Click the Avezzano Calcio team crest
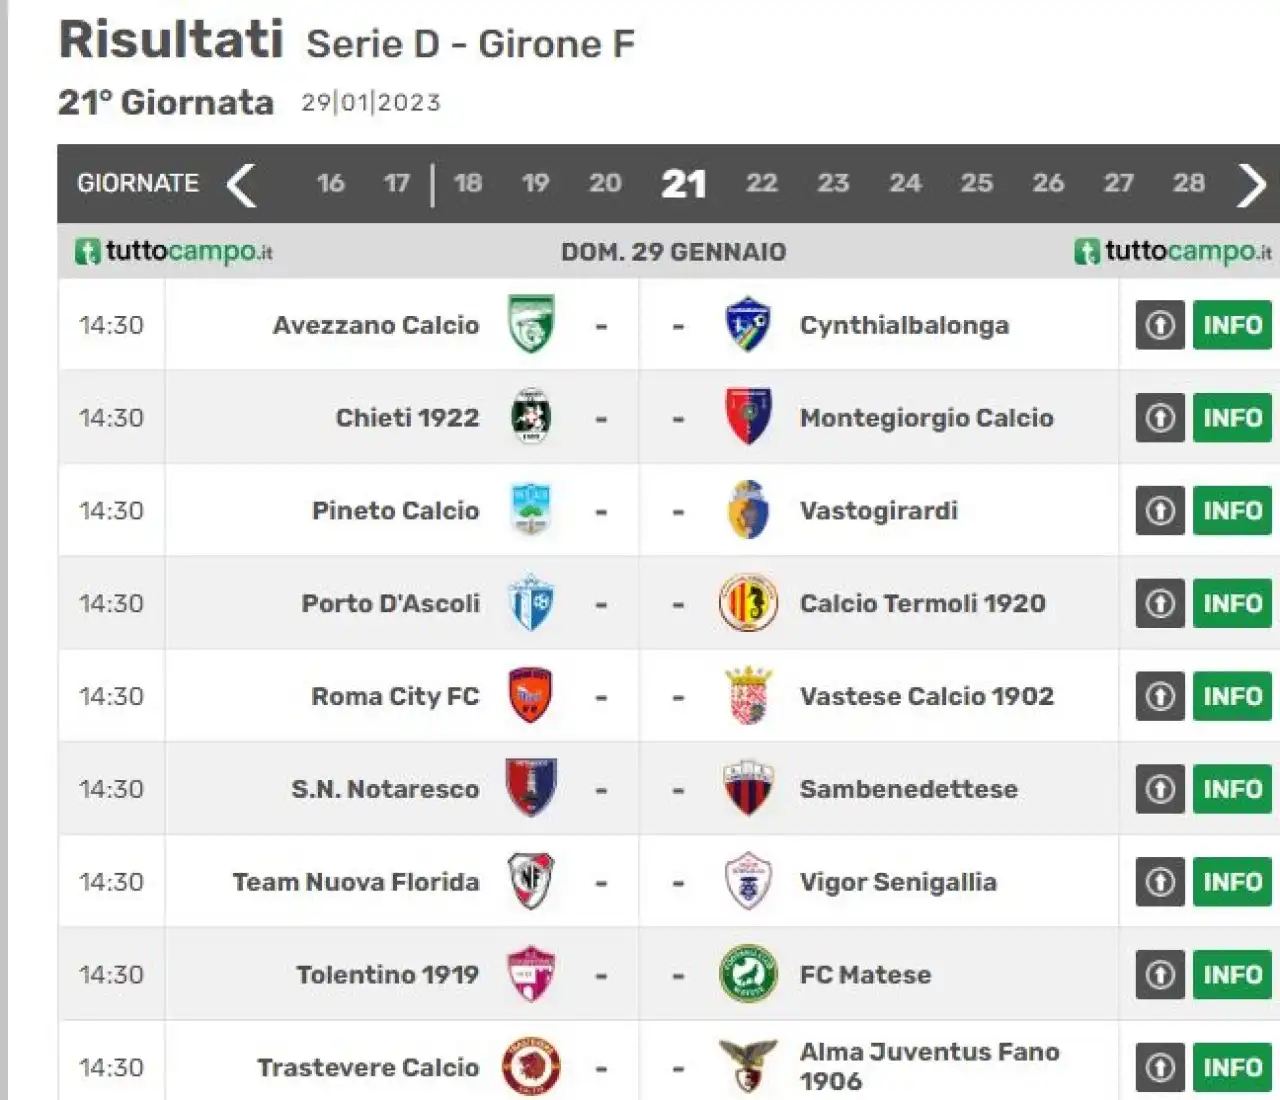 coord(530,324)
